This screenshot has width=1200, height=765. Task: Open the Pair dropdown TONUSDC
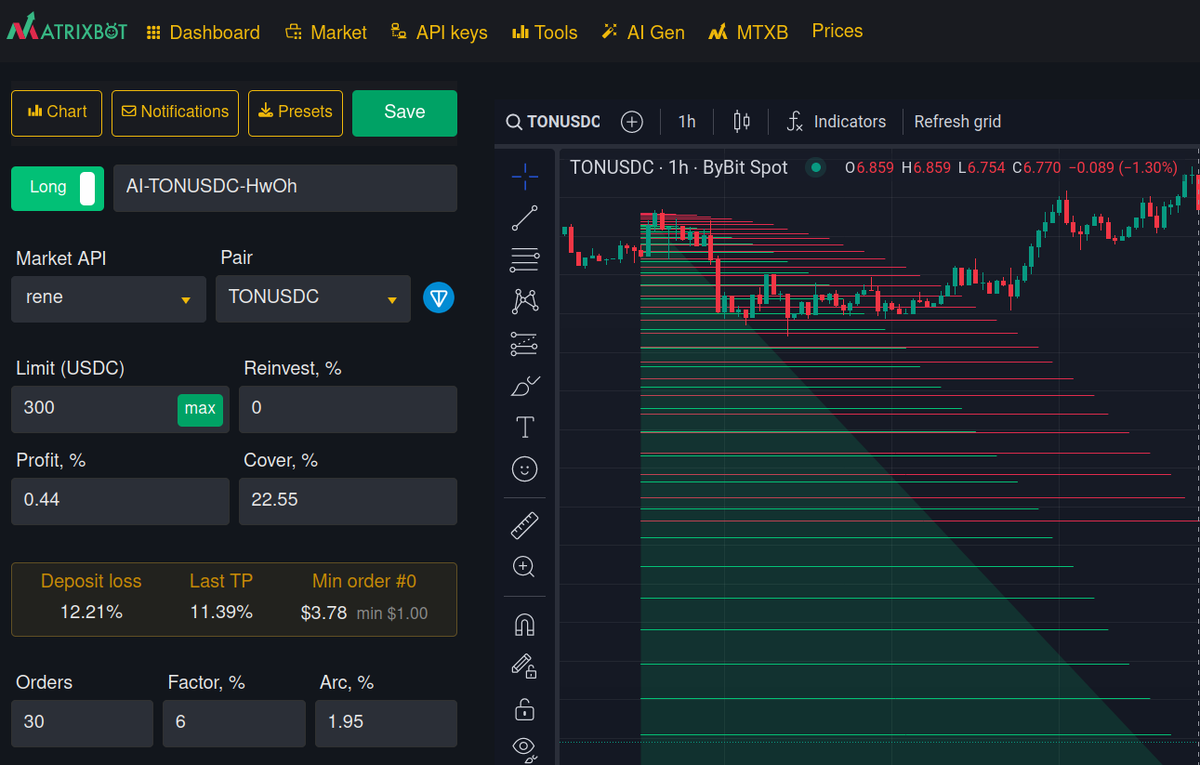pyautogui.click(x=313, y=298)
